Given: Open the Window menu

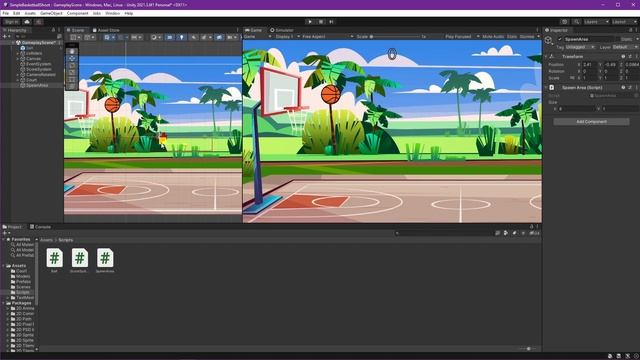Looking at the screenshot, I should [113, 13].
